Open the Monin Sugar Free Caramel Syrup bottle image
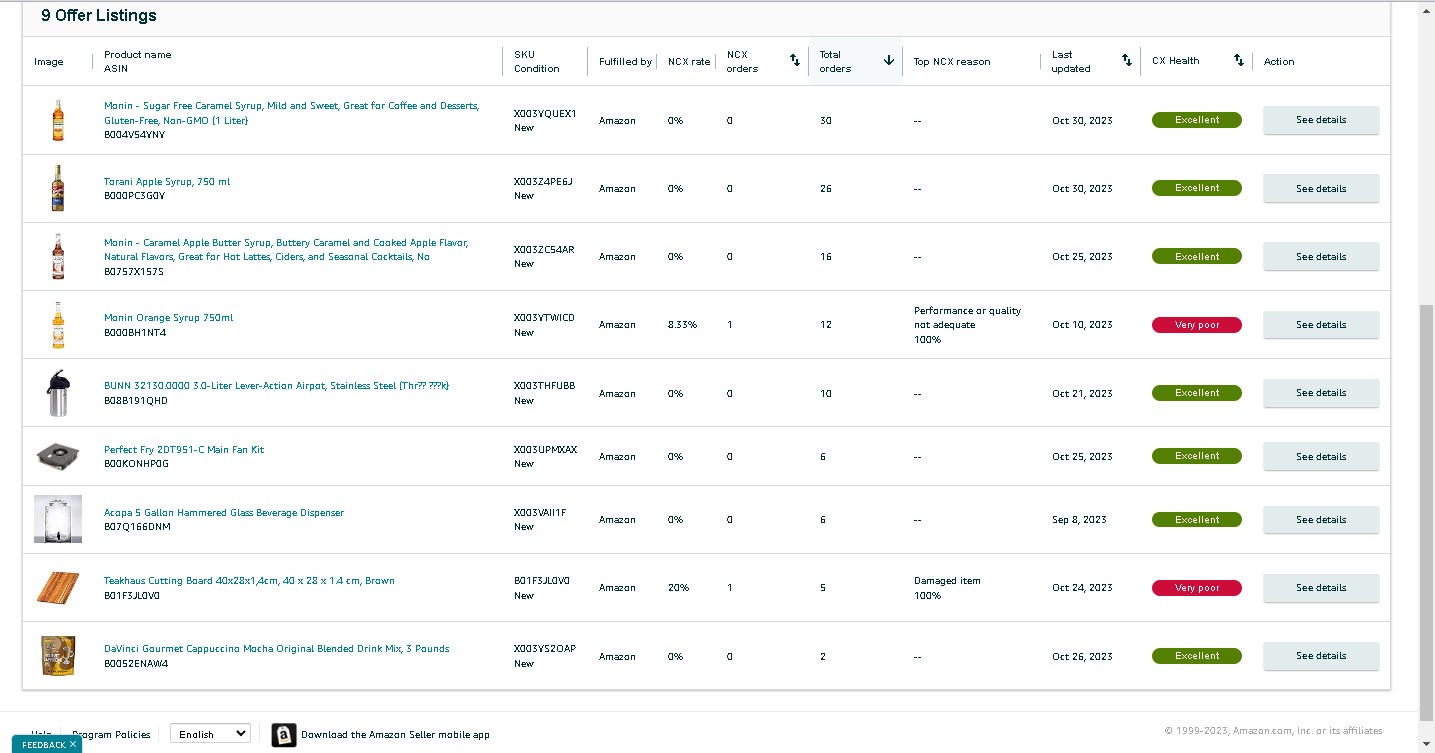Screen dimensions: 1435x753 click(x=58, y=120)
